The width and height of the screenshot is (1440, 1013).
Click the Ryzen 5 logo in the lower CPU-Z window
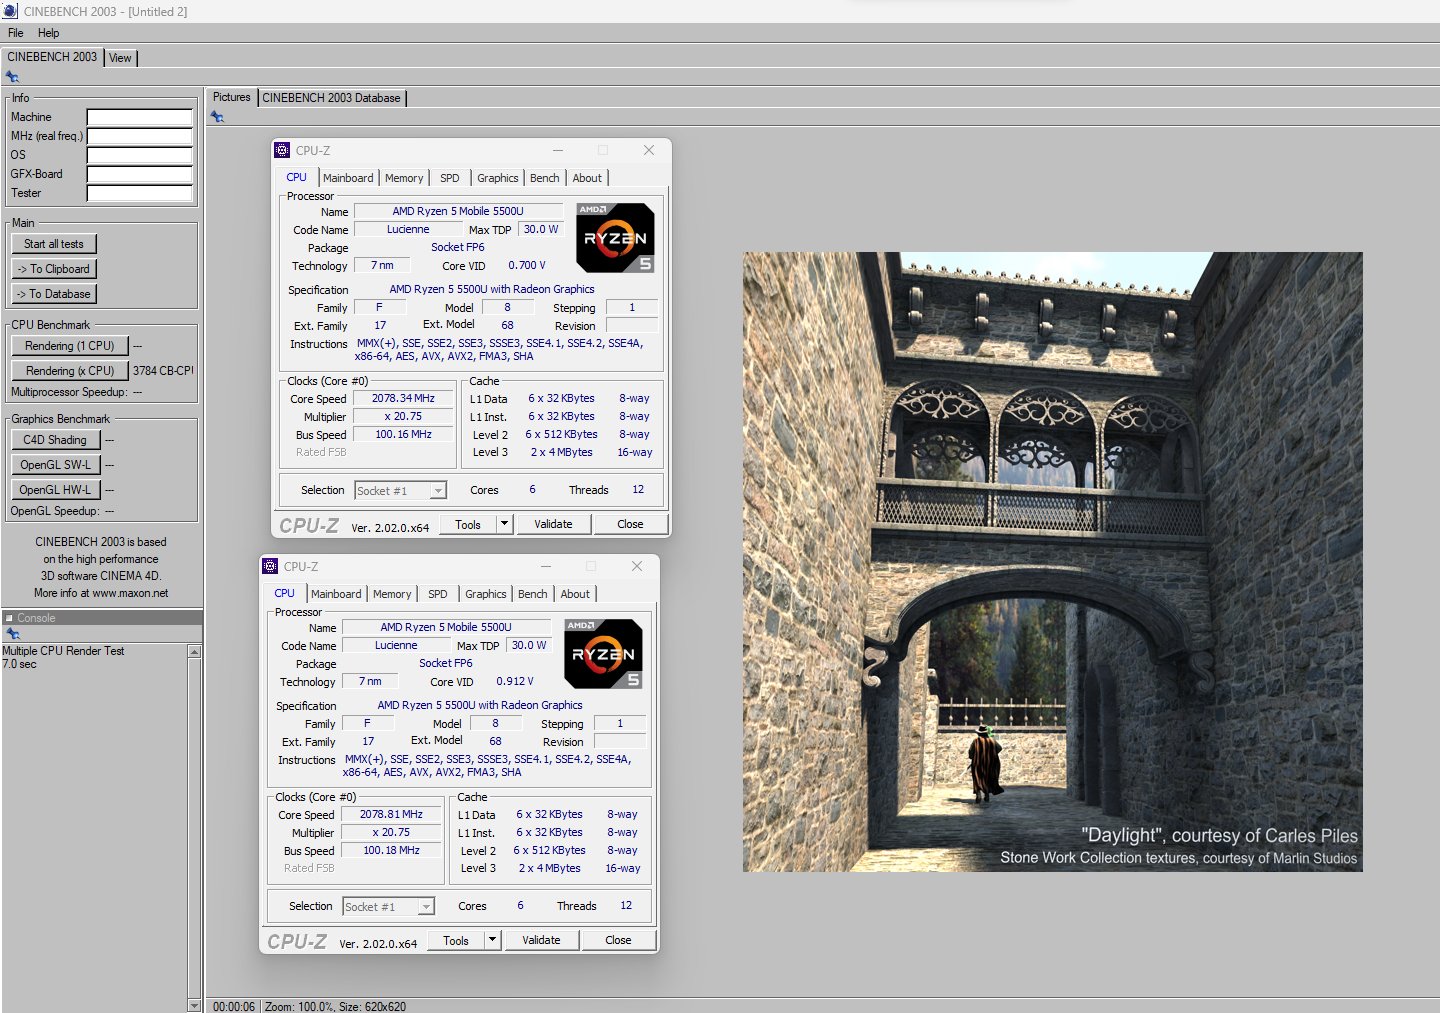pos(604,654)
